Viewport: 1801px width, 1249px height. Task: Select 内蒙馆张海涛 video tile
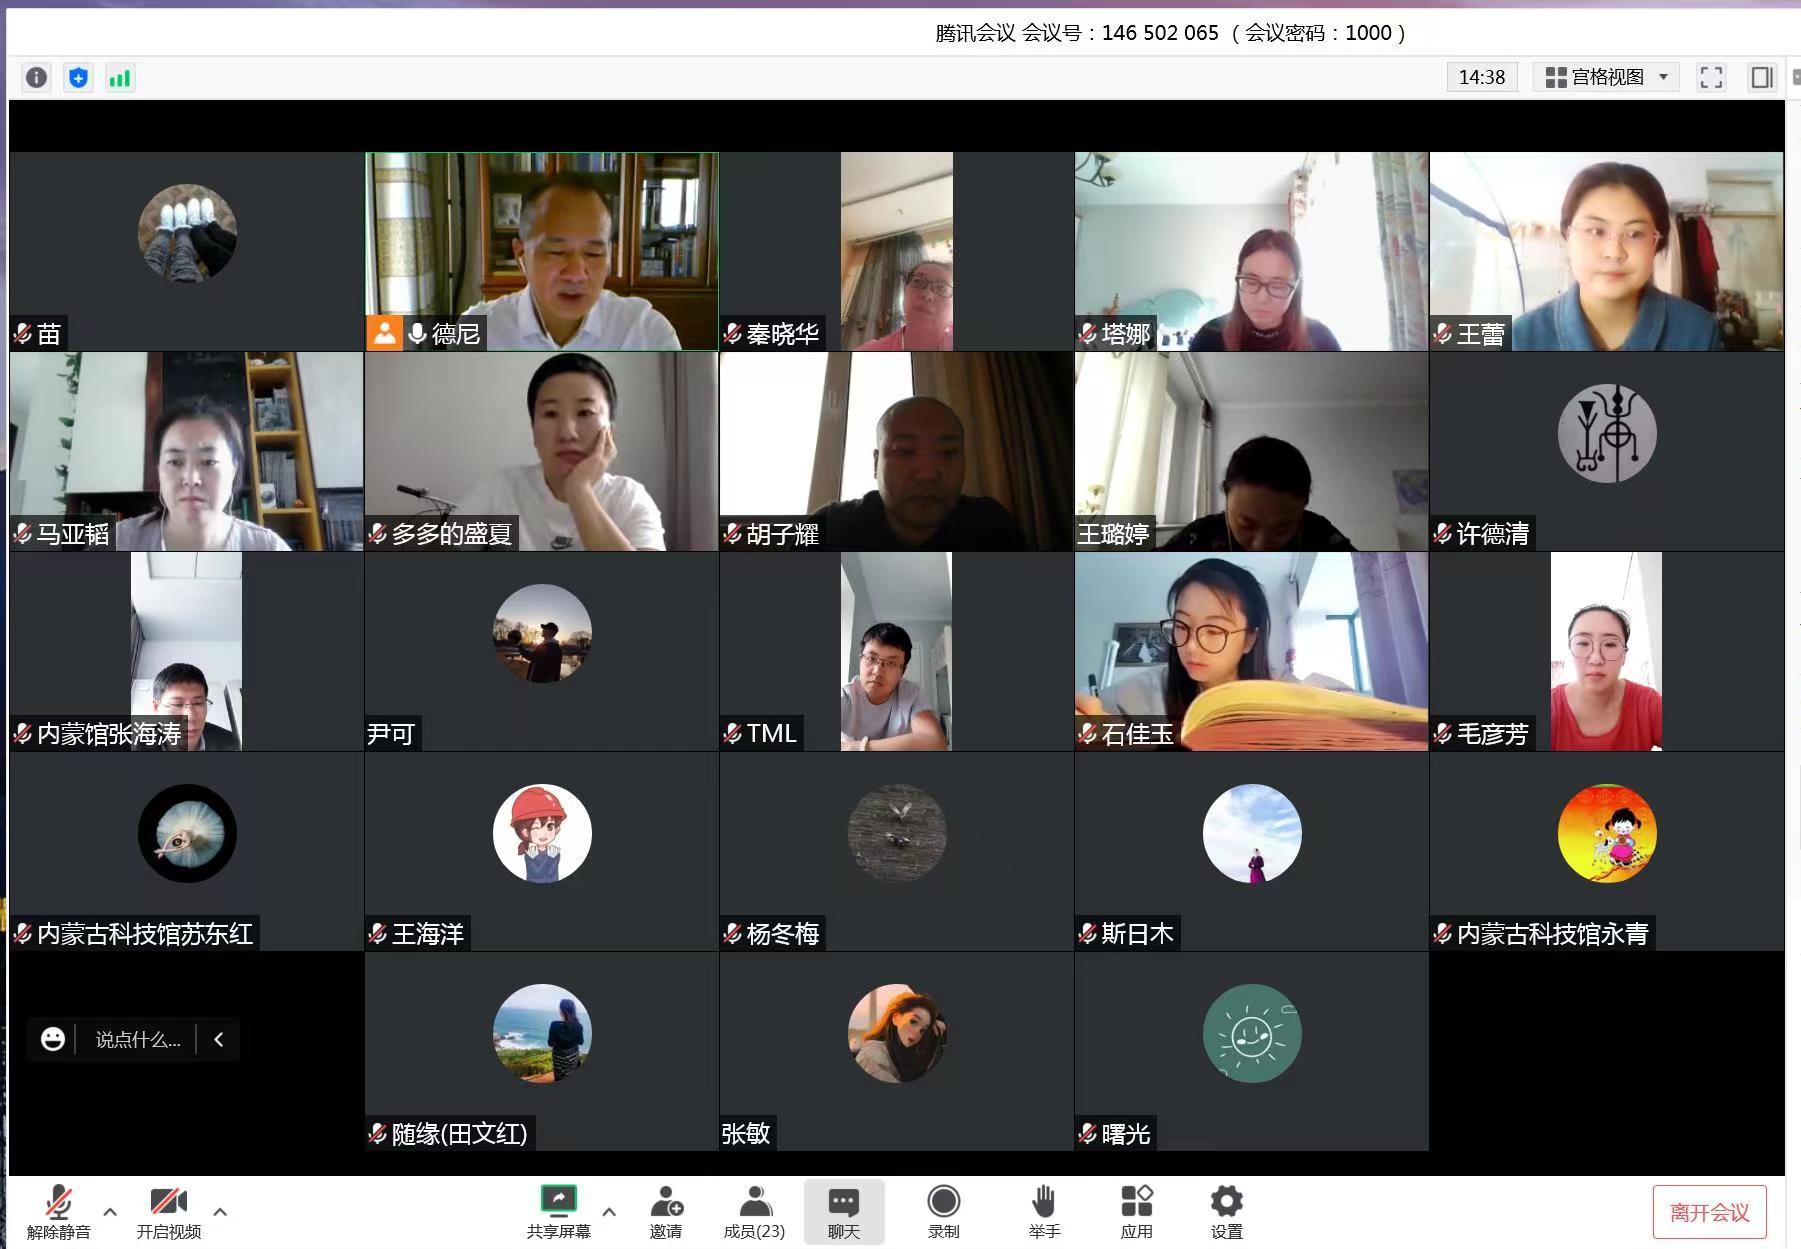187,651
